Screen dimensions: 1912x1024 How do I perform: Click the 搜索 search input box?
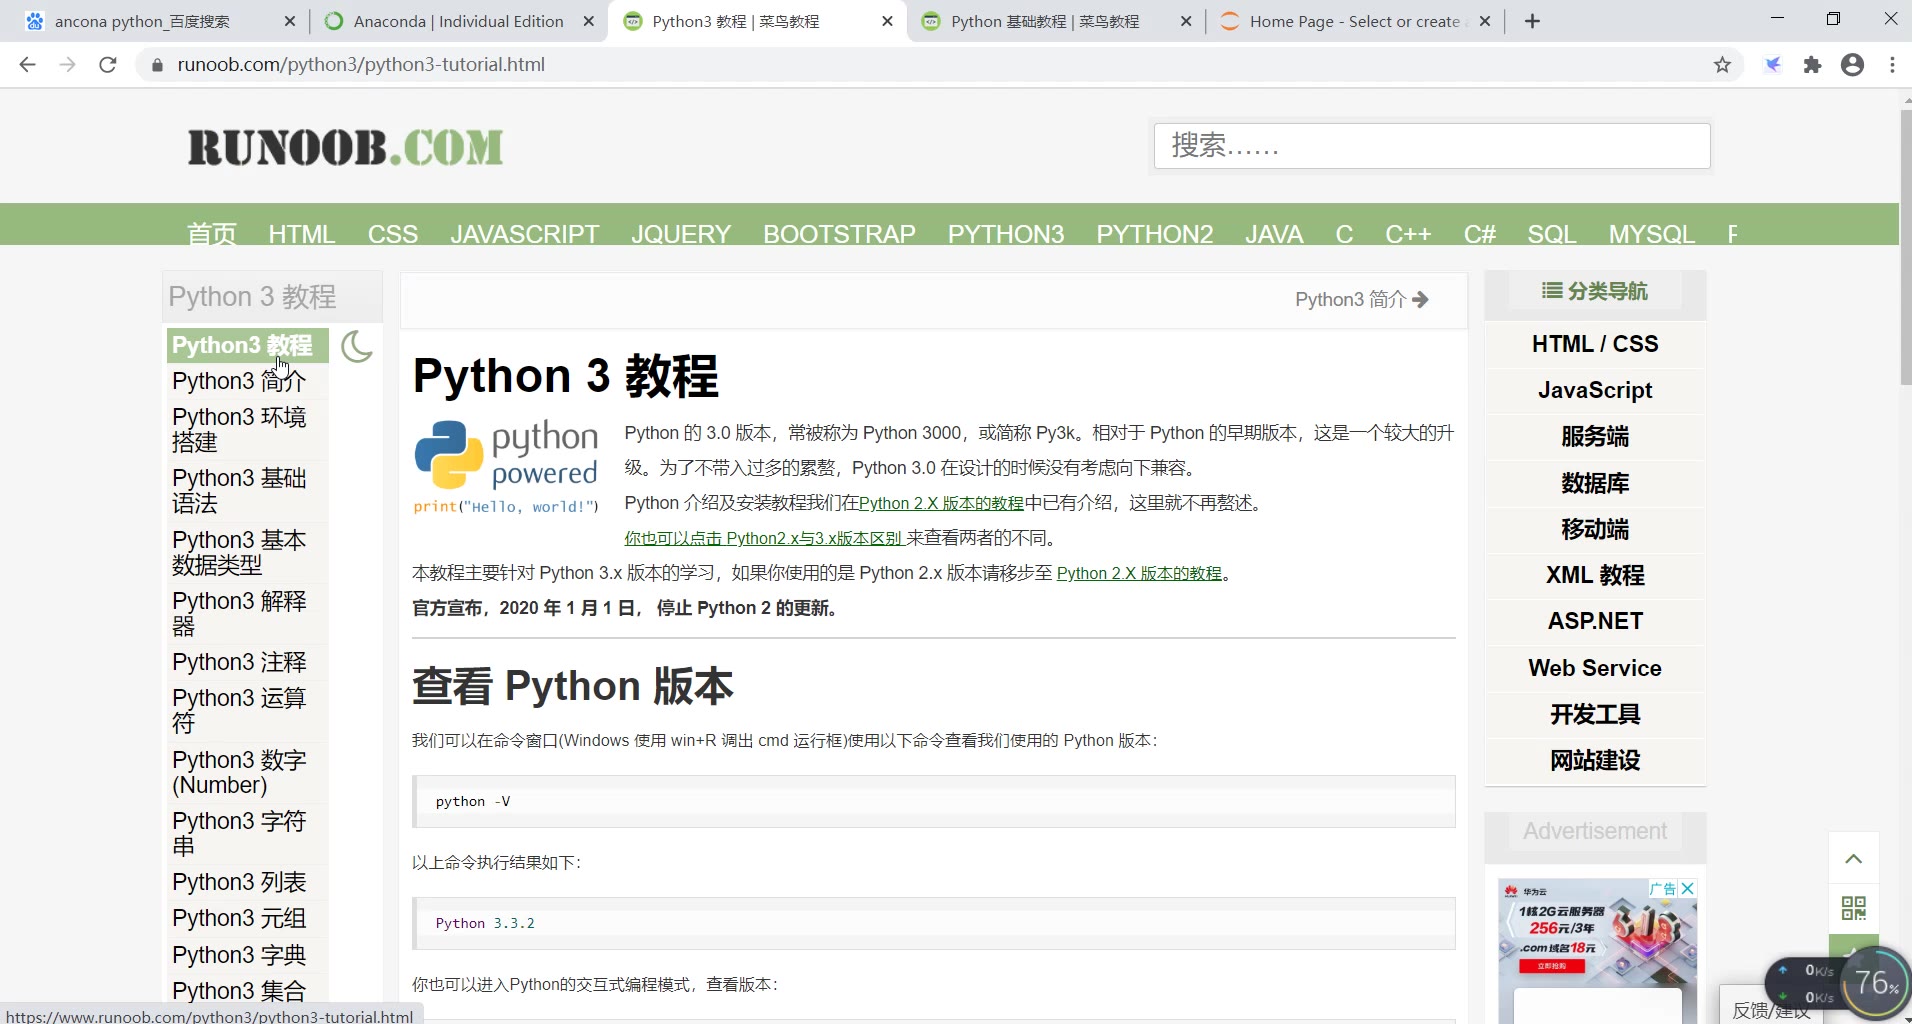pyautogui.click(x=1431, y=146)
